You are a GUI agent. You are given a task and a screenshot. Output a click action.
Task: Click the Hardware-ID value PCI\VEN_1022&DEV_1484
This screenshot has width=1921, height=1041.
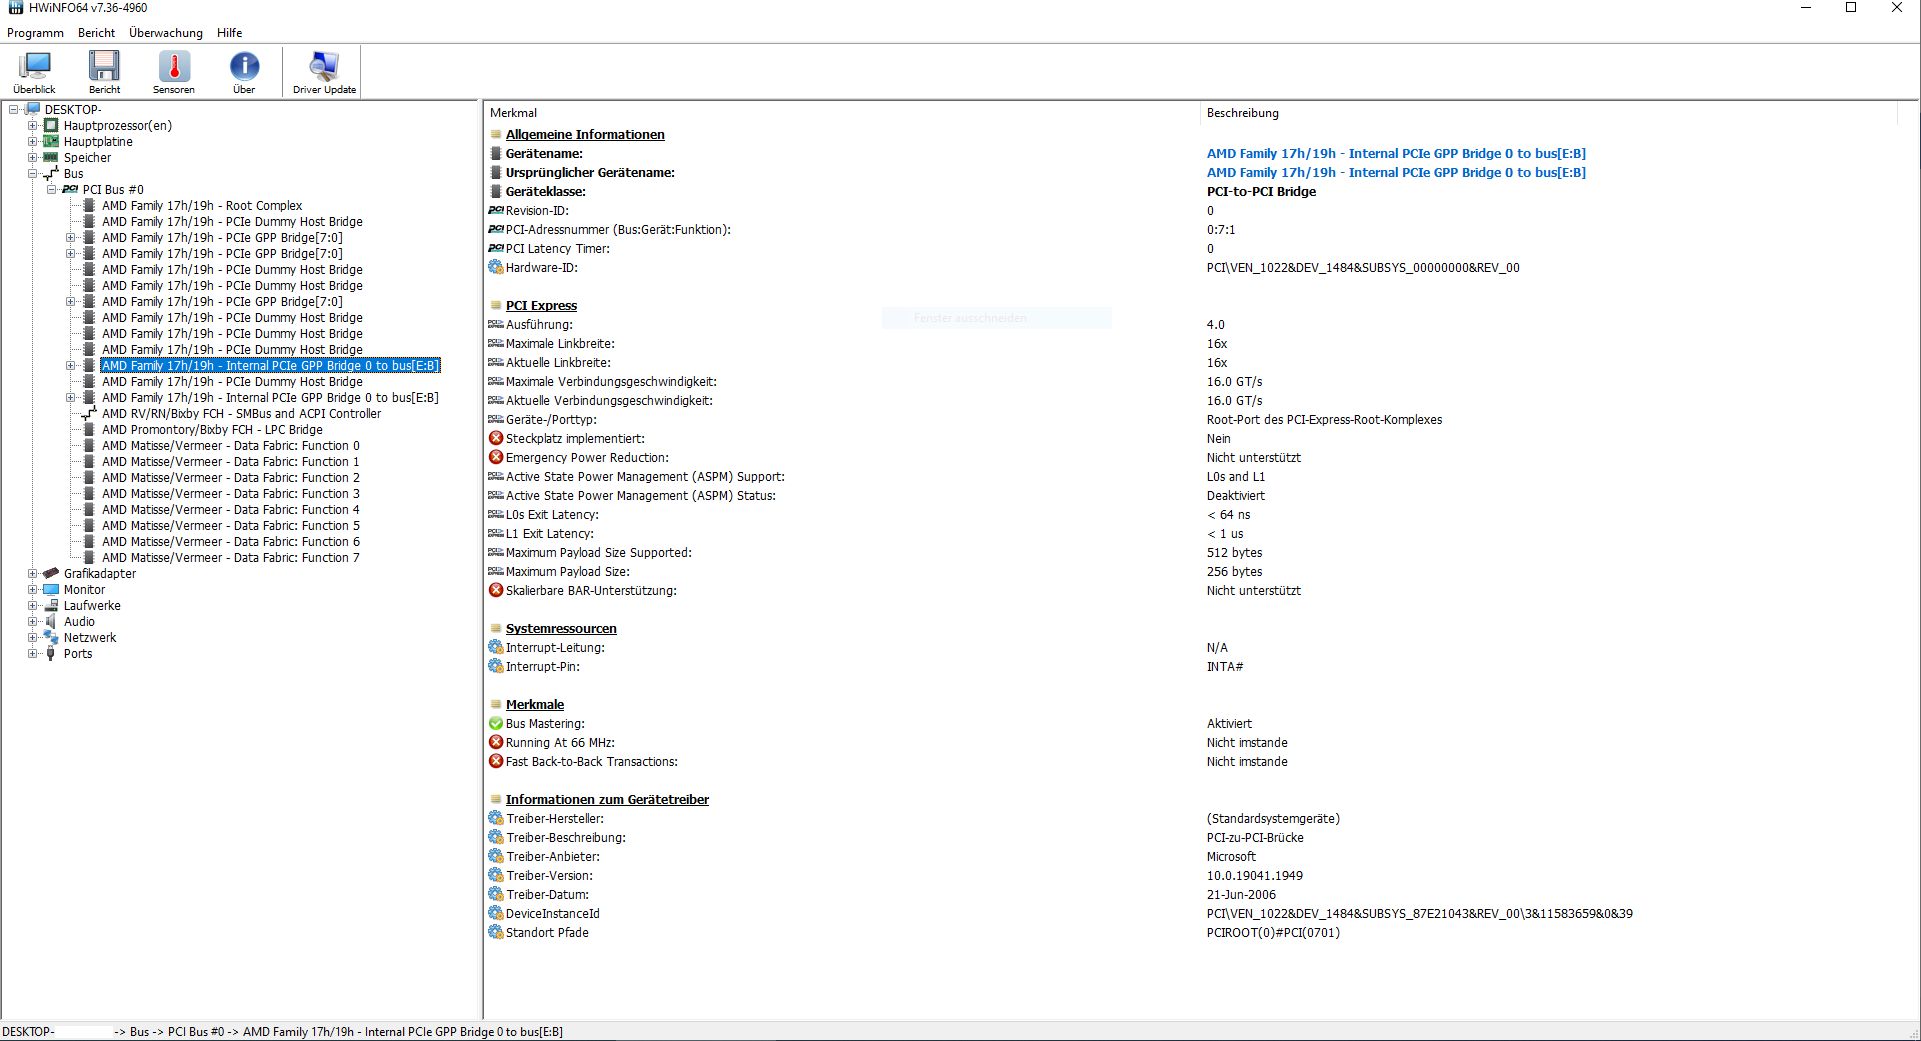point(1363,268)
